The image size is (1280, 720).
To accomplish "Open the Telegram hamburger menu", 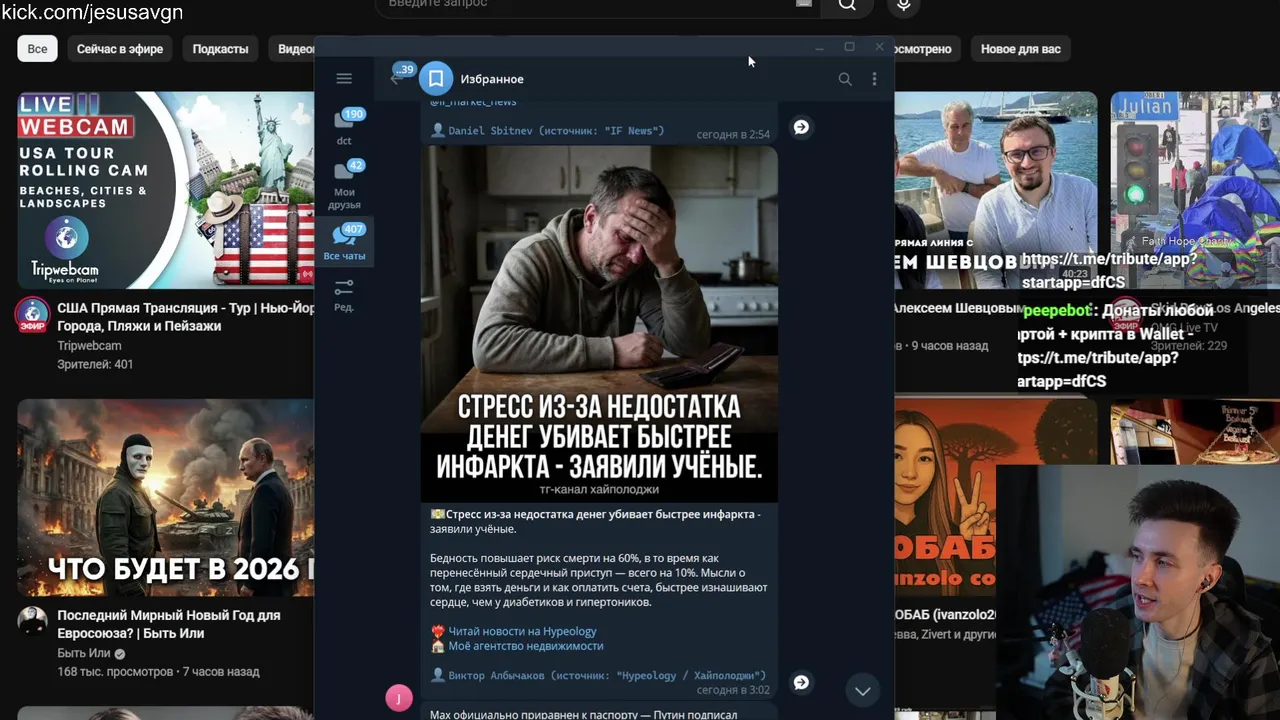I will [344, 79].
